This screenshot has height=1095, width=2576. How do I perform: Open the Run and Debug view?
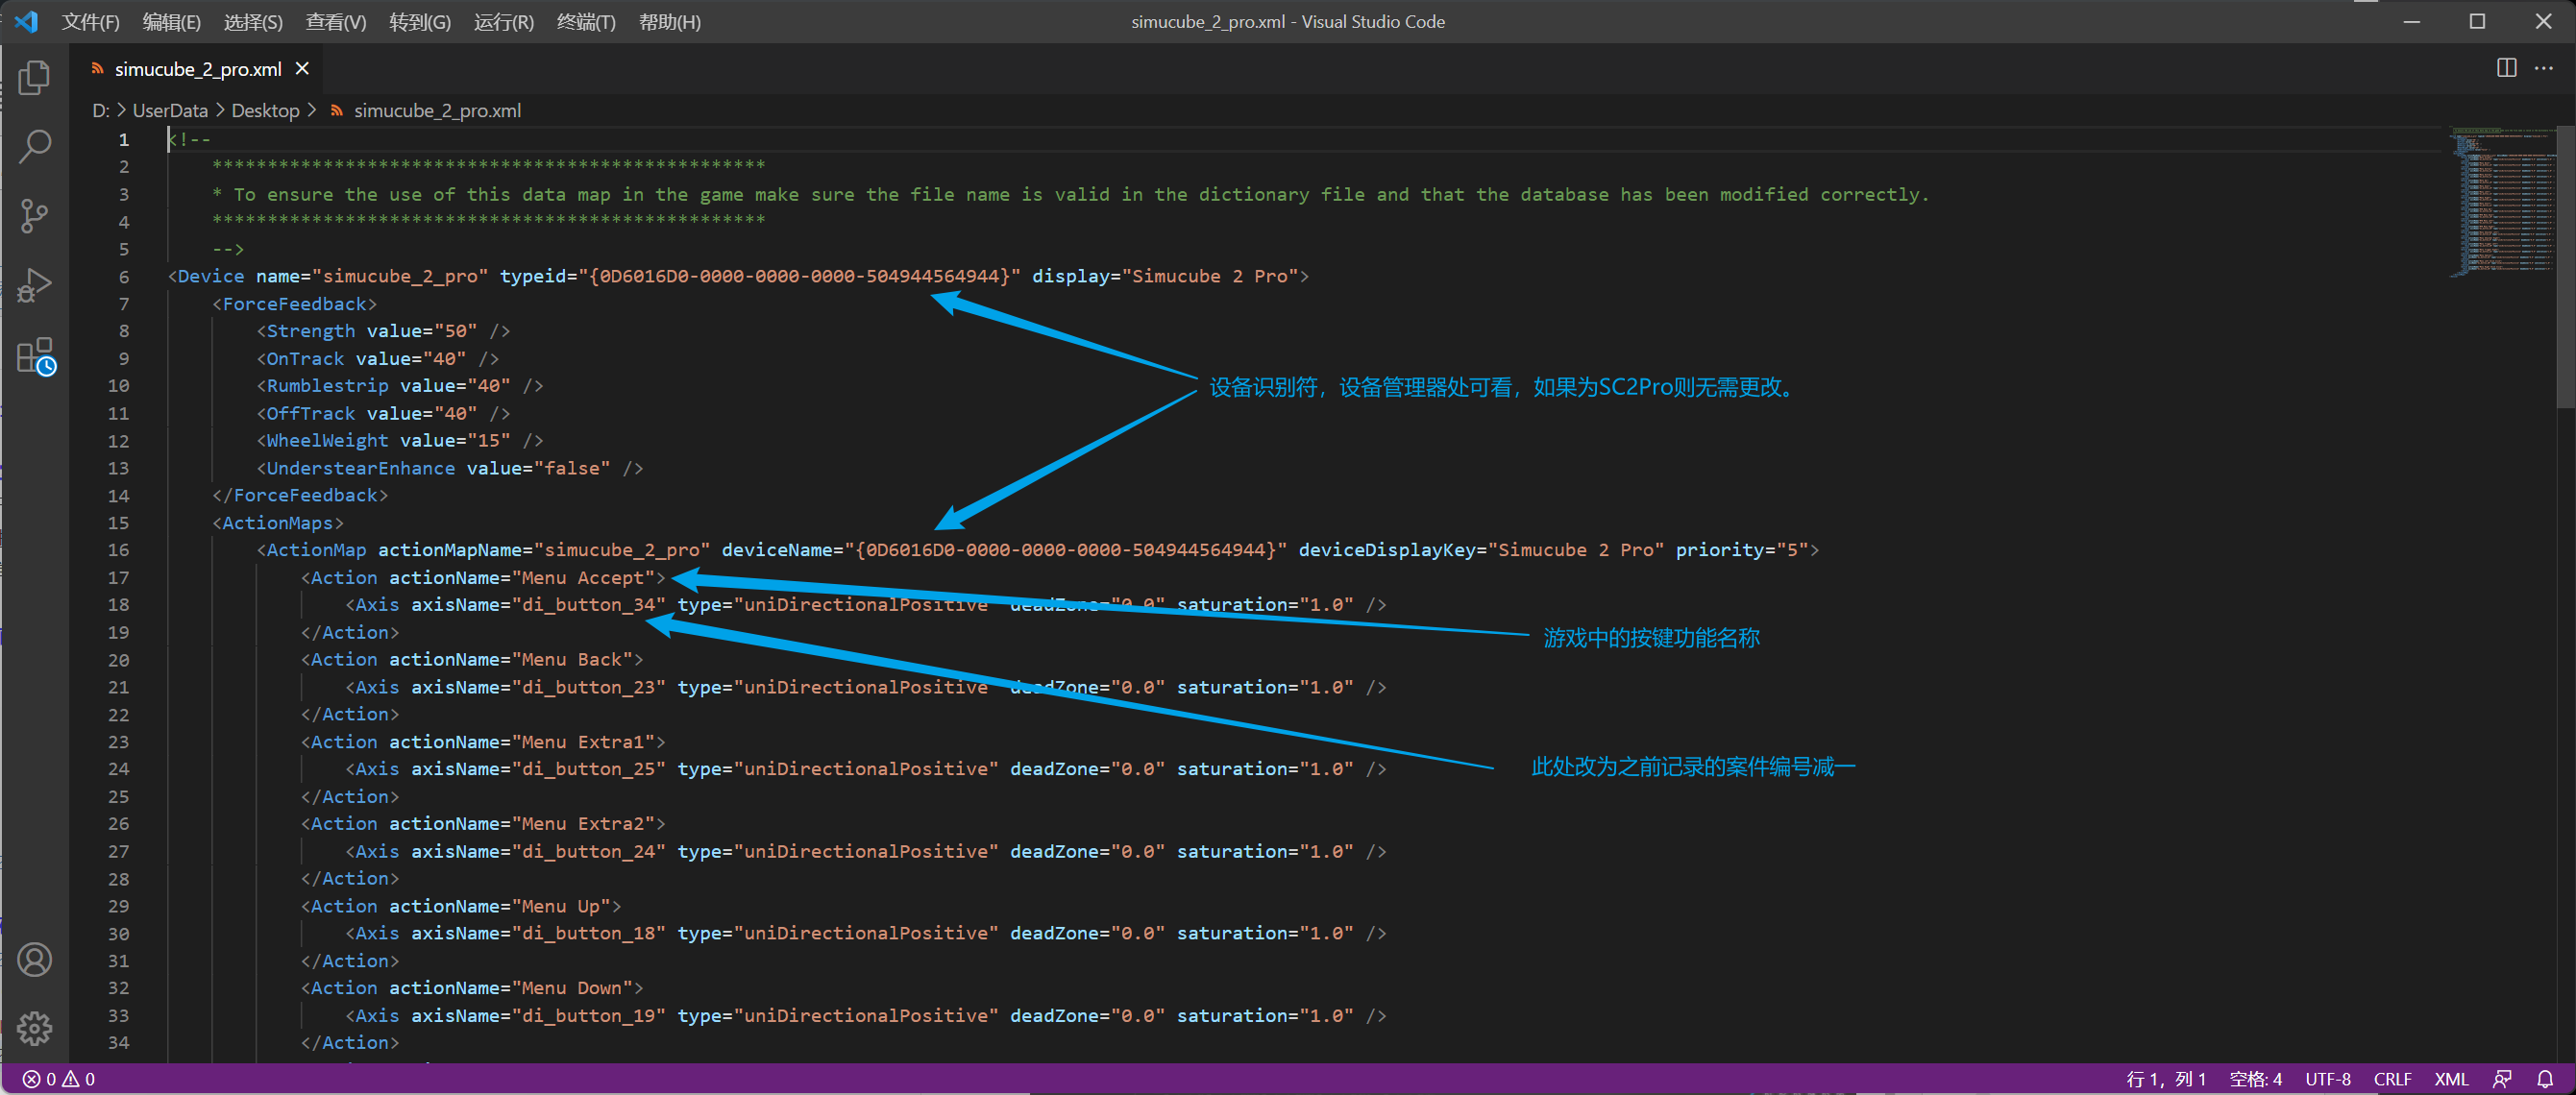click(35, 285)
